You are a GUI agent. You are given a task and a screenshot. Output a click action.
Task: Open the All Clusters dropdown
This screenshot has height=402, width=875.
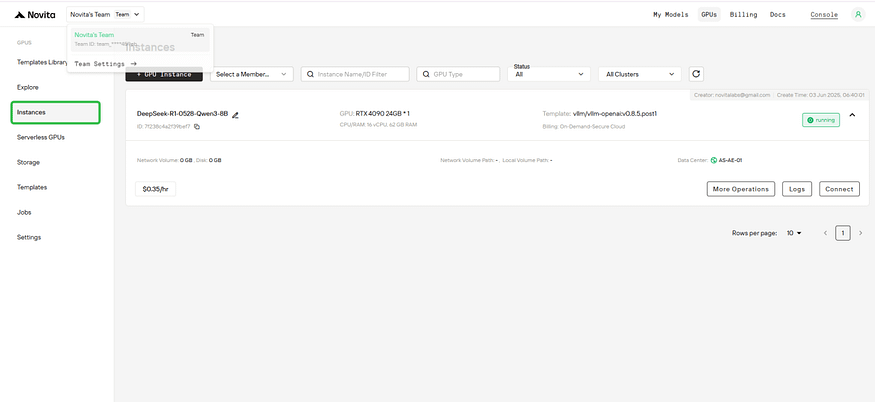640,74
